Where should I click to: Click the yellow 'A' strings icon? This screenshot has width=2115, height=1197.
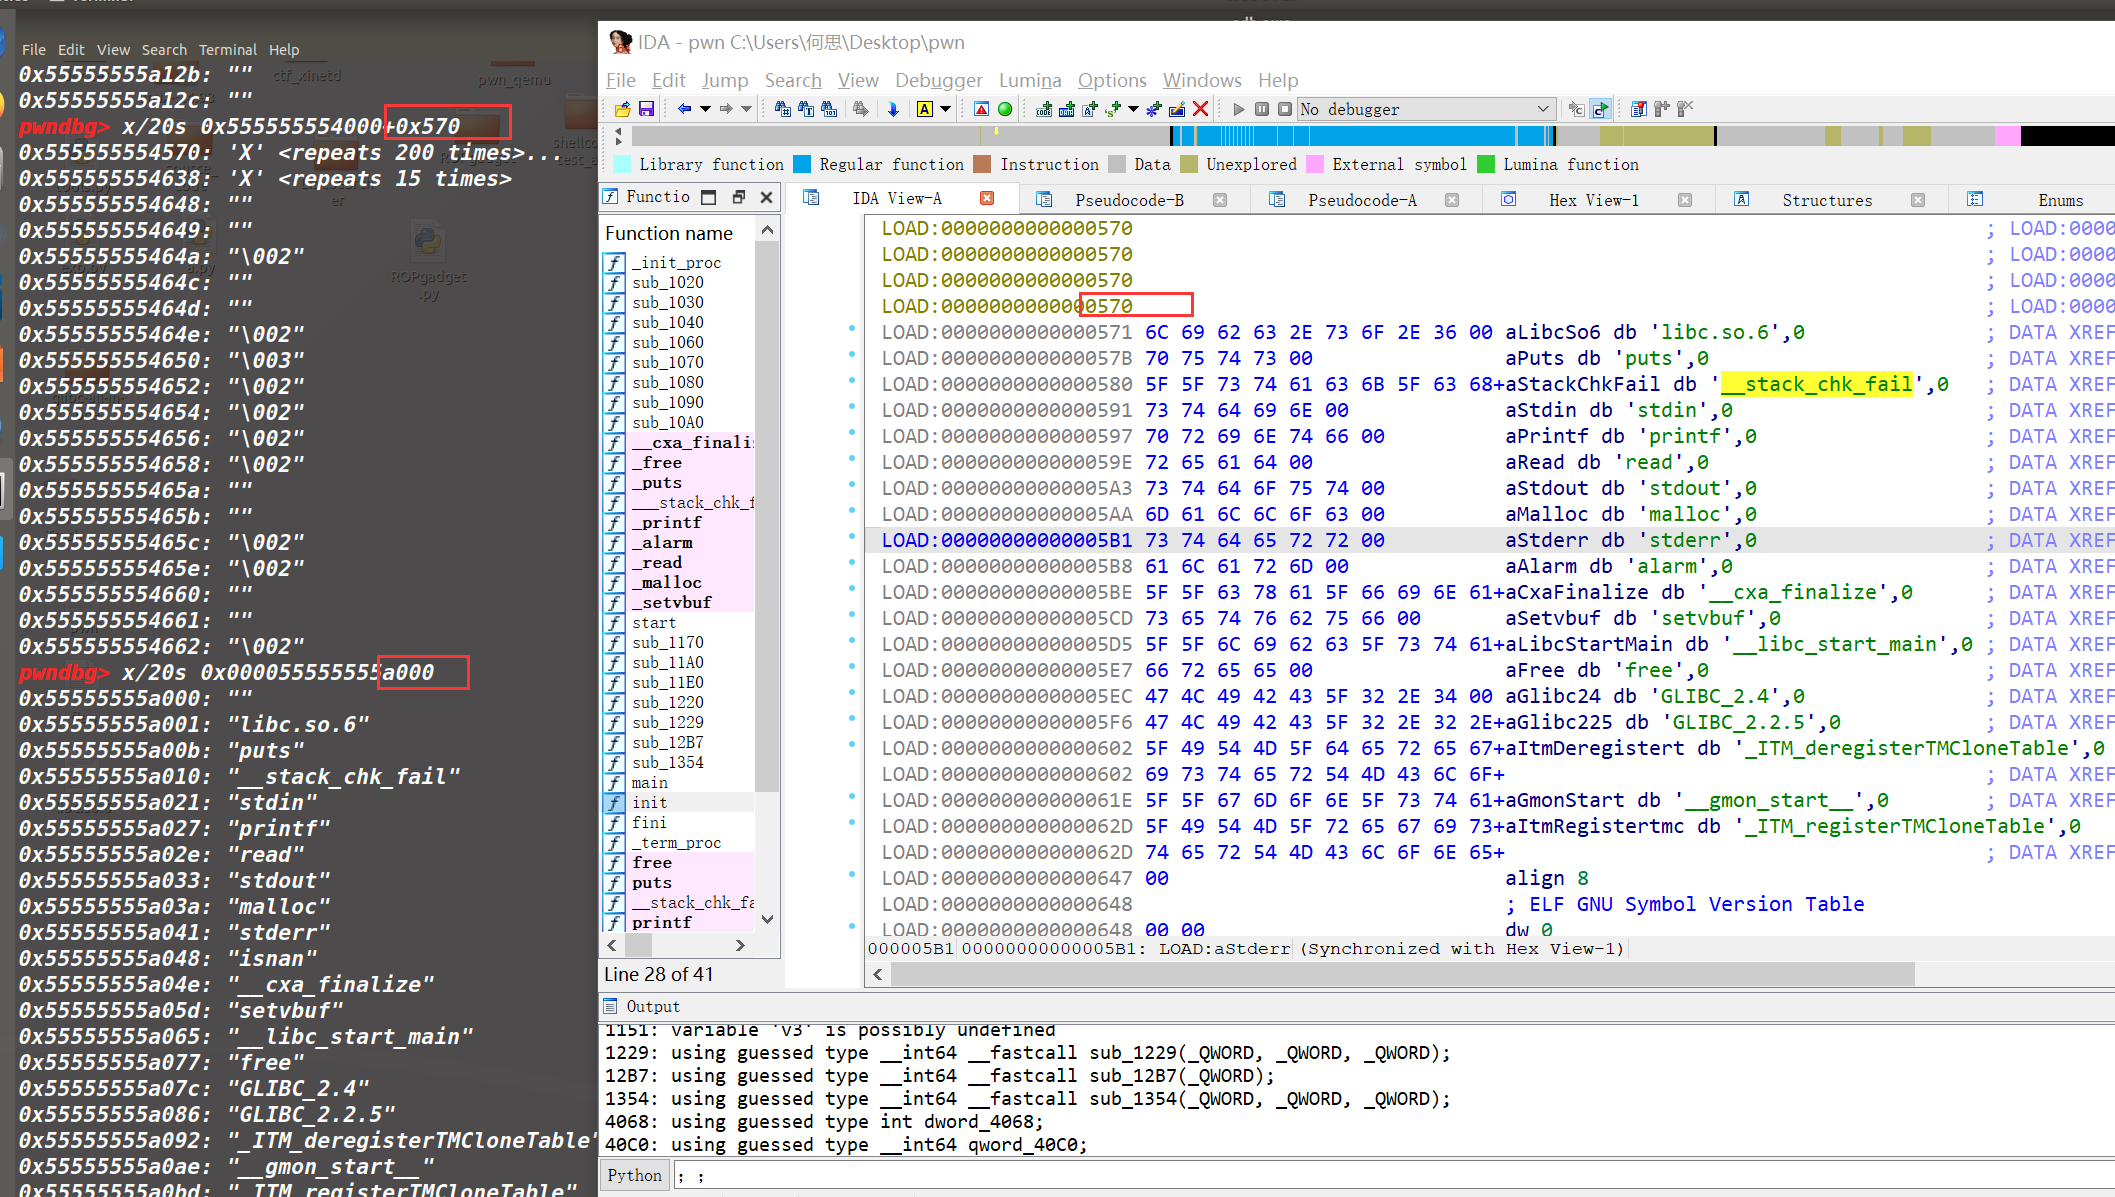click(925, 109)
